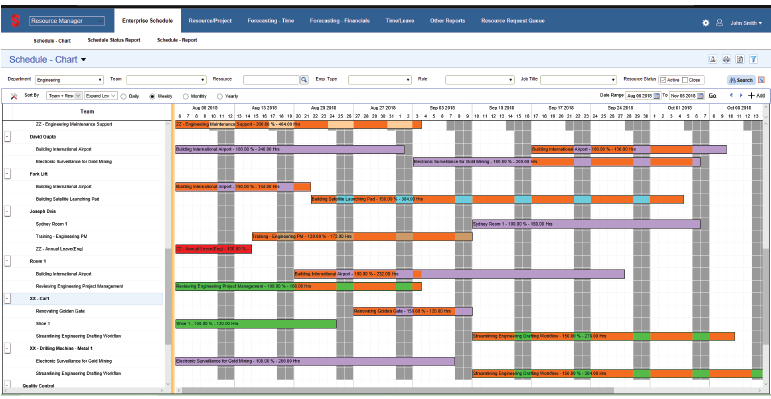Viewport: 771px width, 399px height.
Task: Collapse the David Gupta group
Action: click(x=7, y=137)
